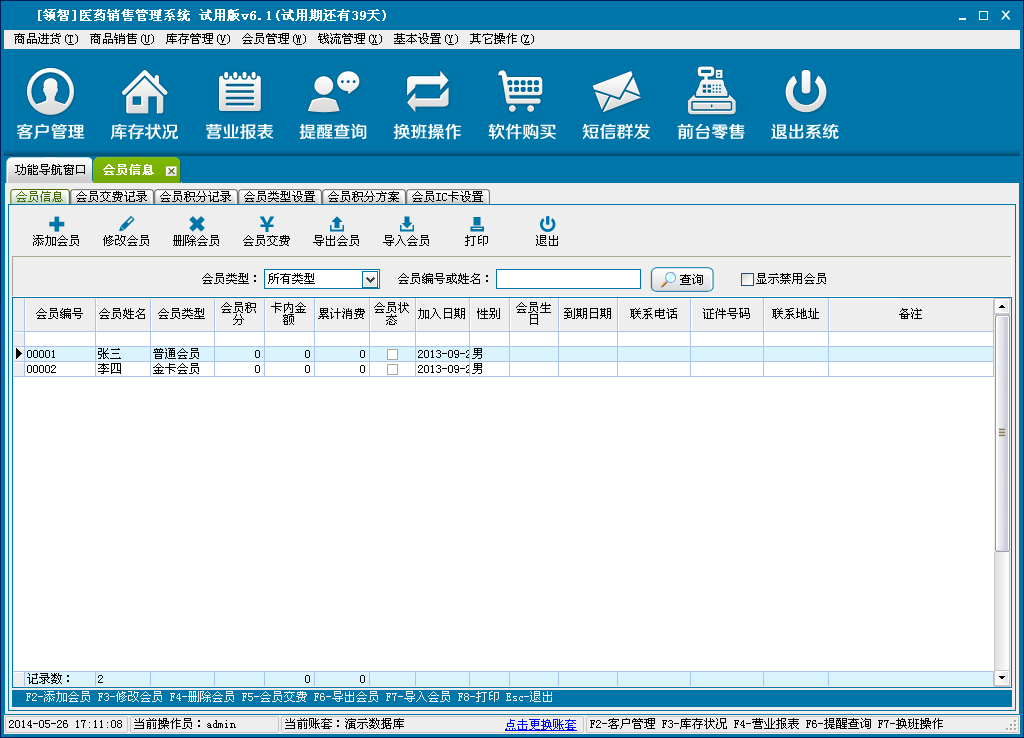Open 客户管理 from the main toolbar
This screenshot has width=1024, height=738.
(51, 104)
